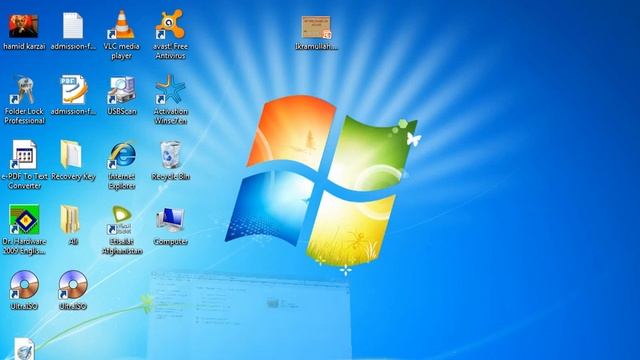Open VLC media player shortcut

click(x=121, y=25)
